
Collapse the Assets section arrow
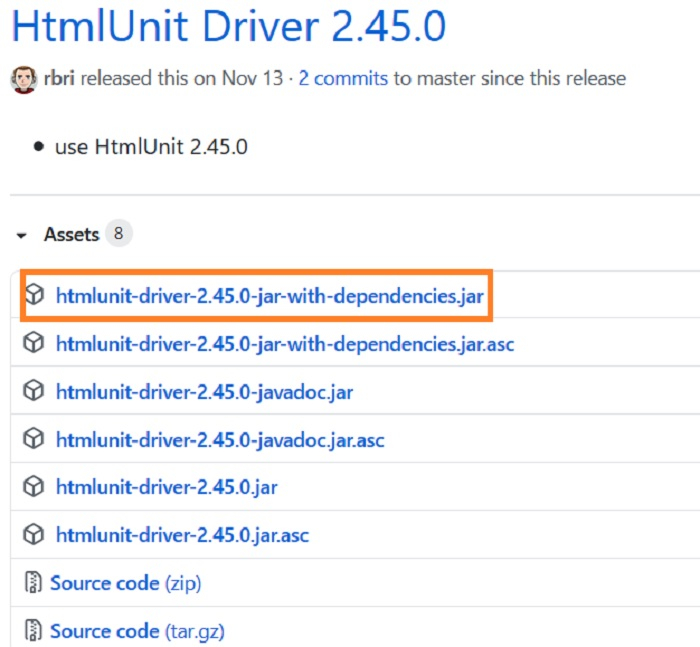(x=21, y=235)
